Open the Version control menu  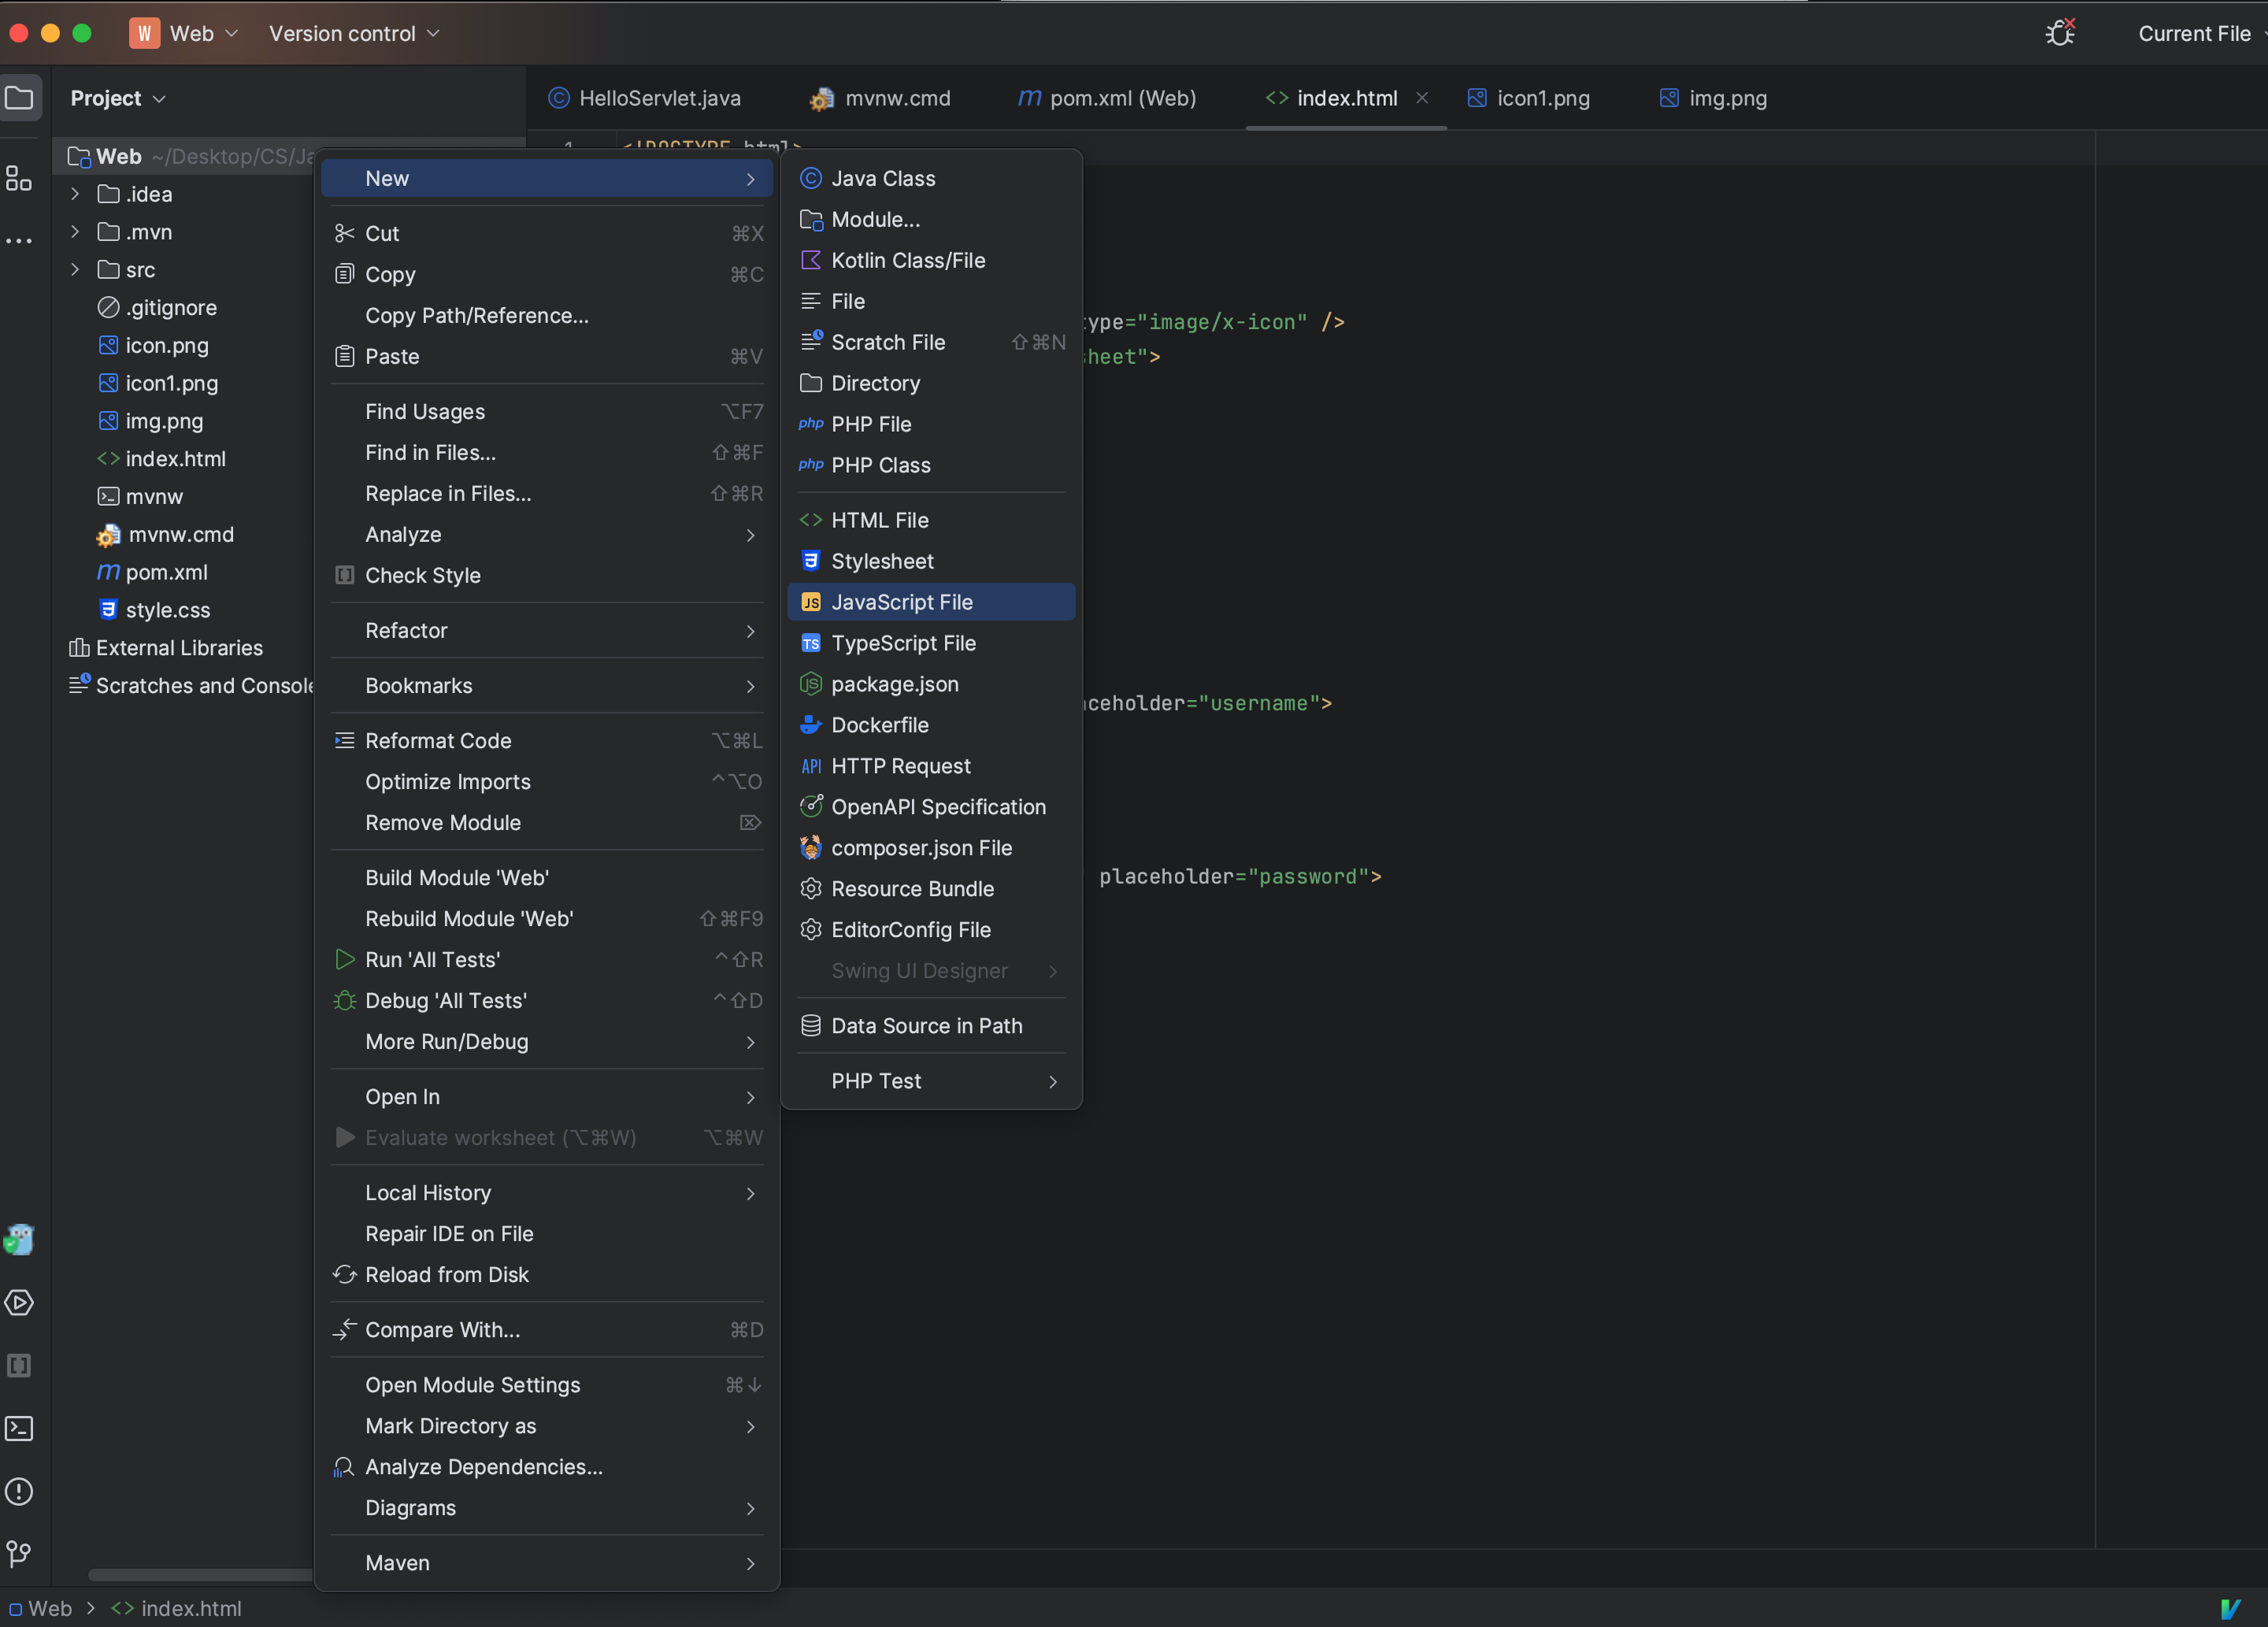click(351, 33)
